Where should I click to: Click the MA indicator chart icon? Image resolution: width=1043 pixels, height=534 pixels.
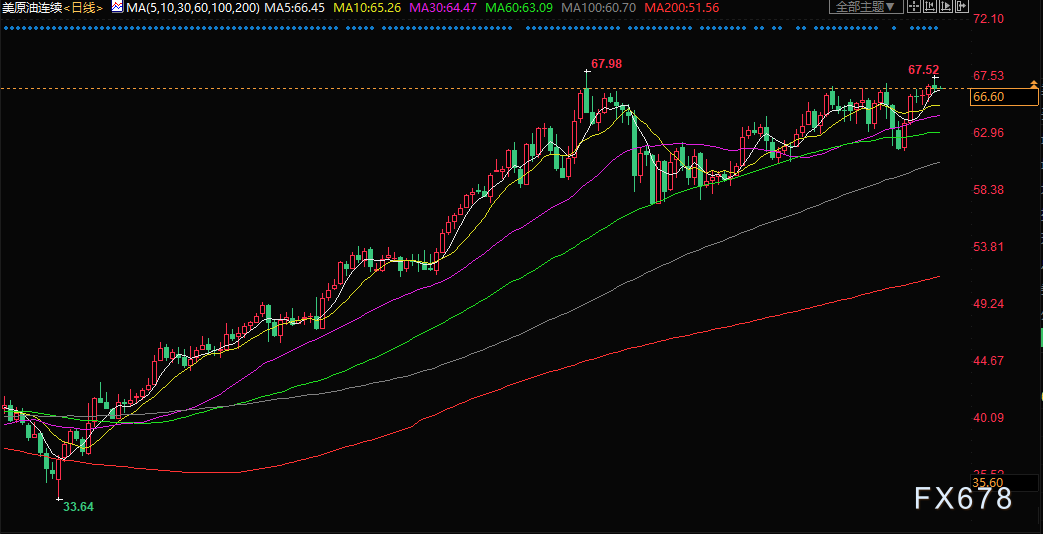117,7
